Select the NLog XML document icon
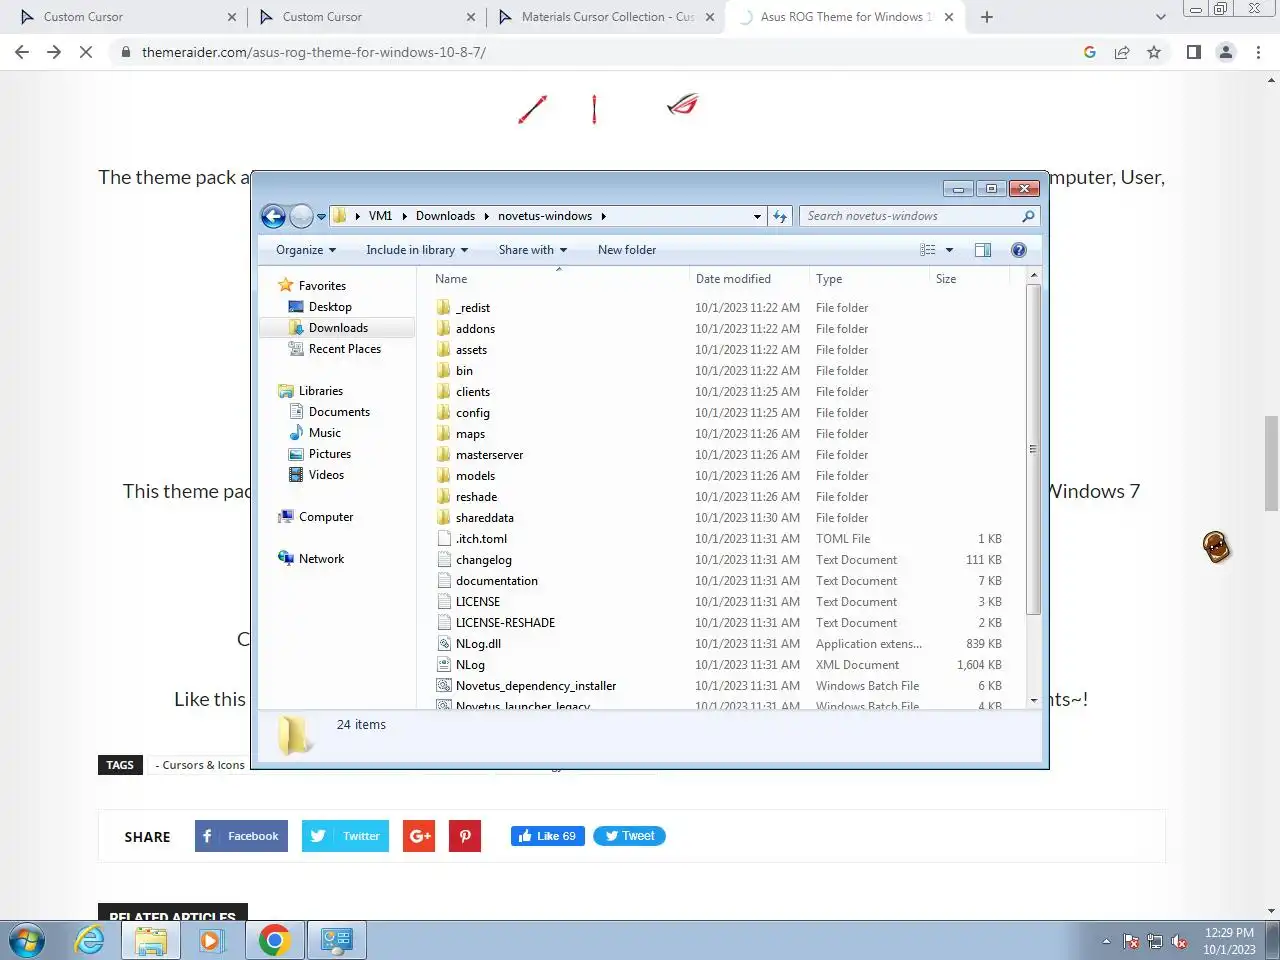The image size is (1280, 960). click(444, 665)
